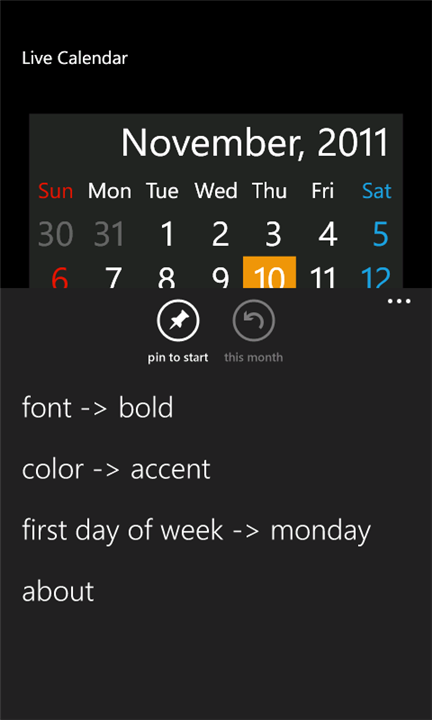Tap the November, 2011 month title
Image resolution: width=432 pixels, height=720 pixels.
point(255,143)
